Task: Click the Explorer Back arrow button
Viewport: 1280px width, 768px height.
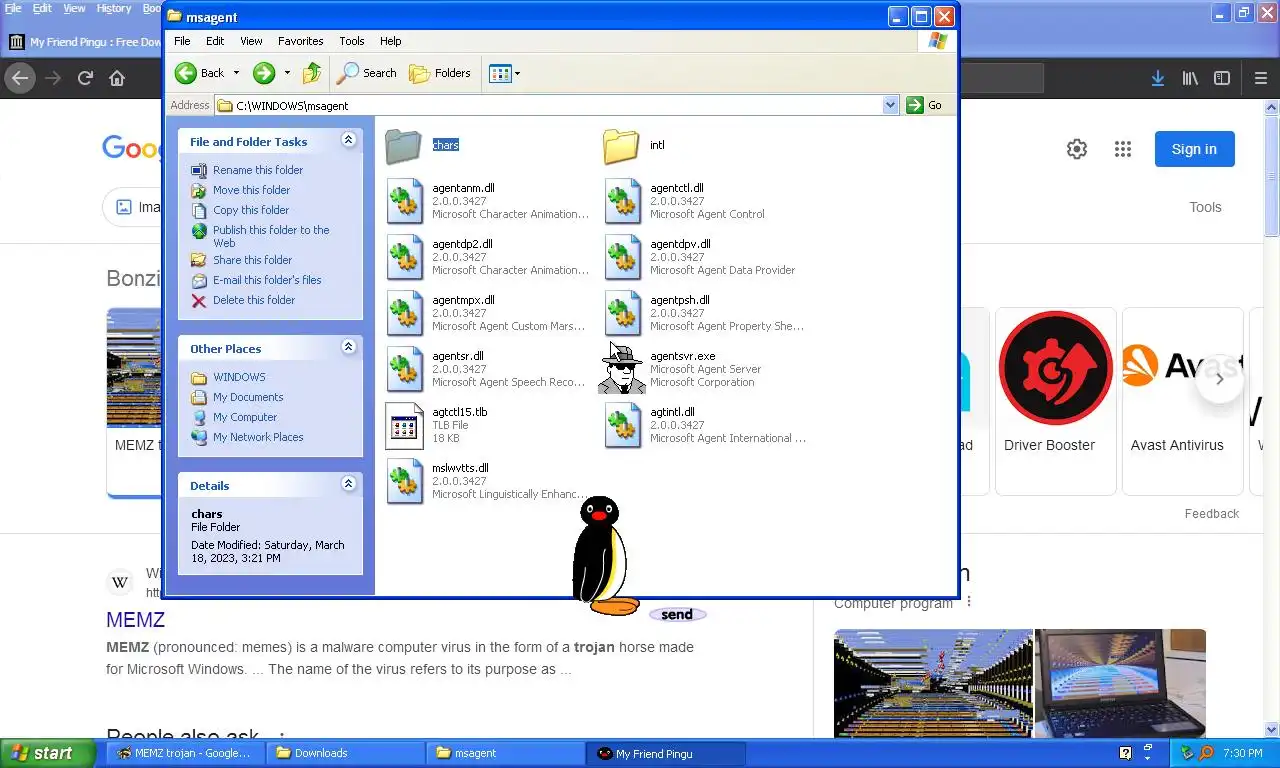Action: pyautogui.click(x=200, y=73)
